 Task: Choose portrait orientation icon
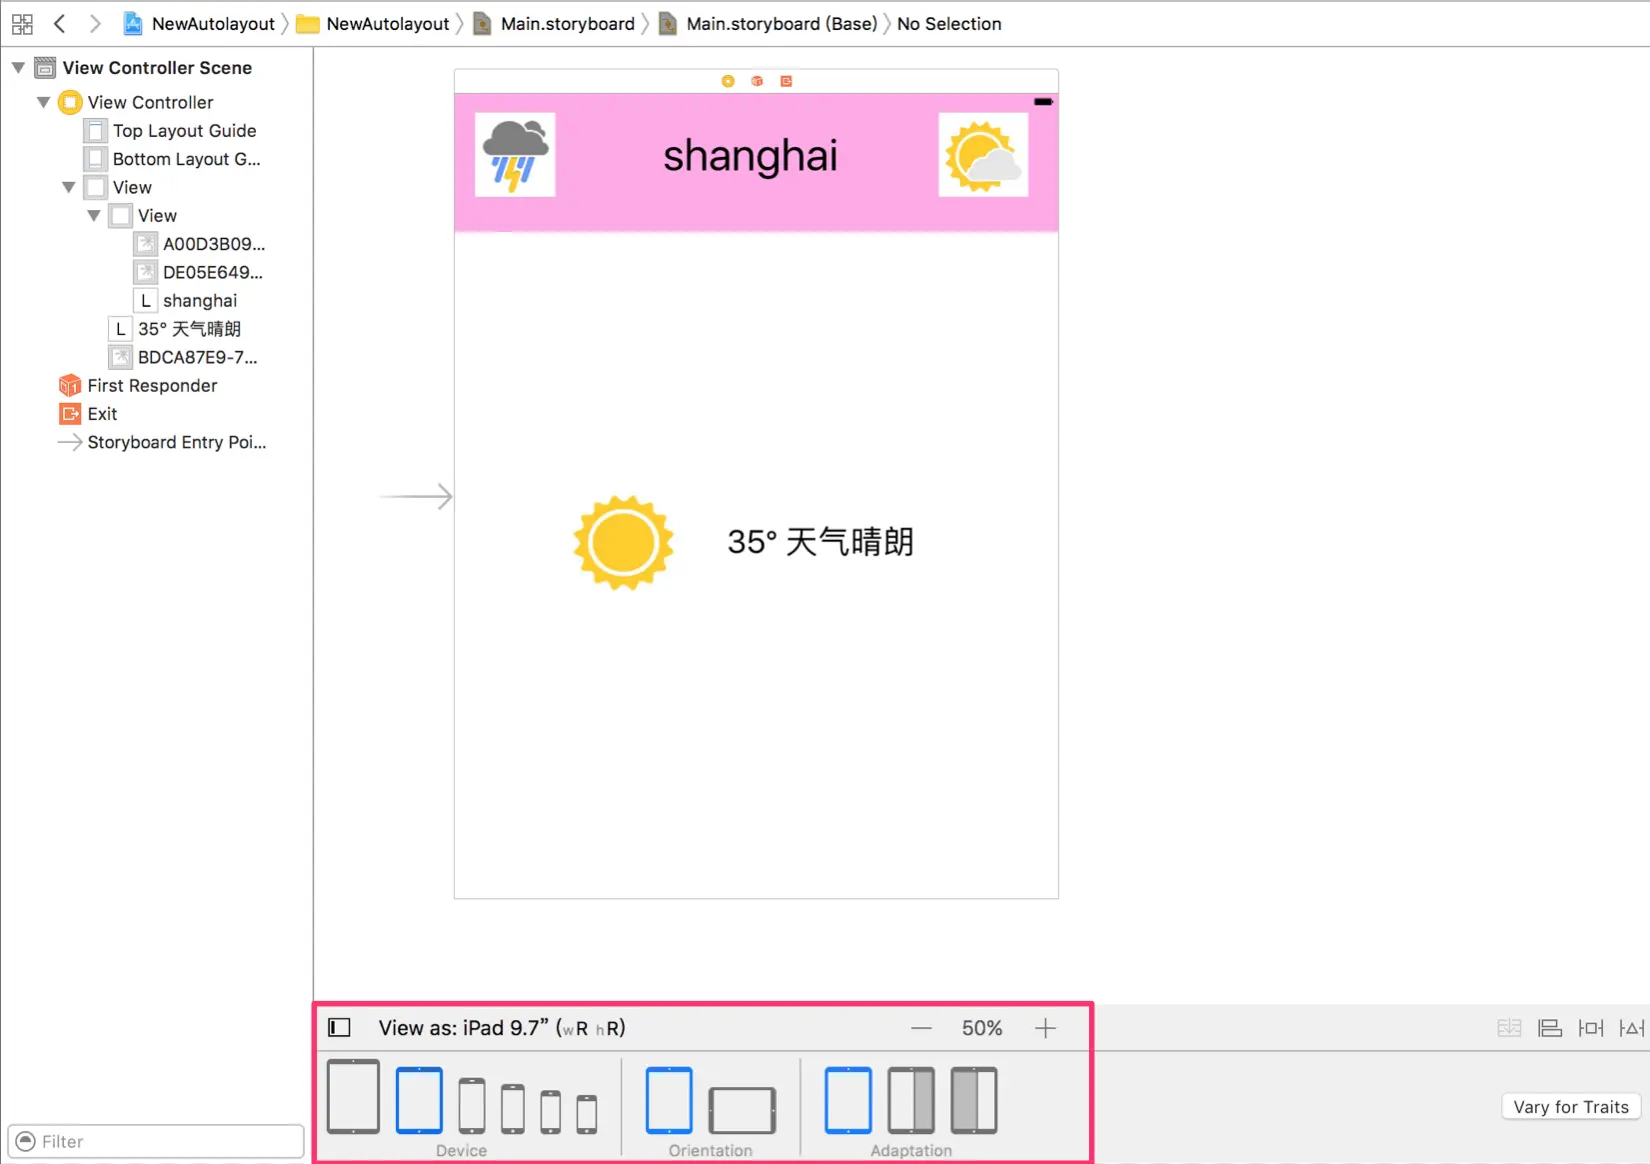click(x=669, y=1100)
